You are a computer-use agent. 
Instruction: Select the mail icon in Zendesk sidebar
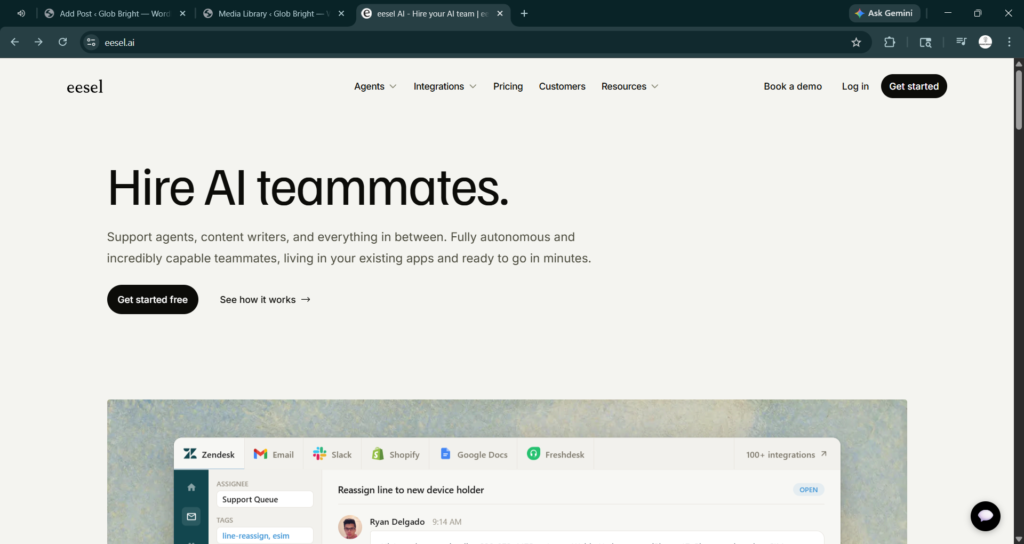[x=191, y=517]
